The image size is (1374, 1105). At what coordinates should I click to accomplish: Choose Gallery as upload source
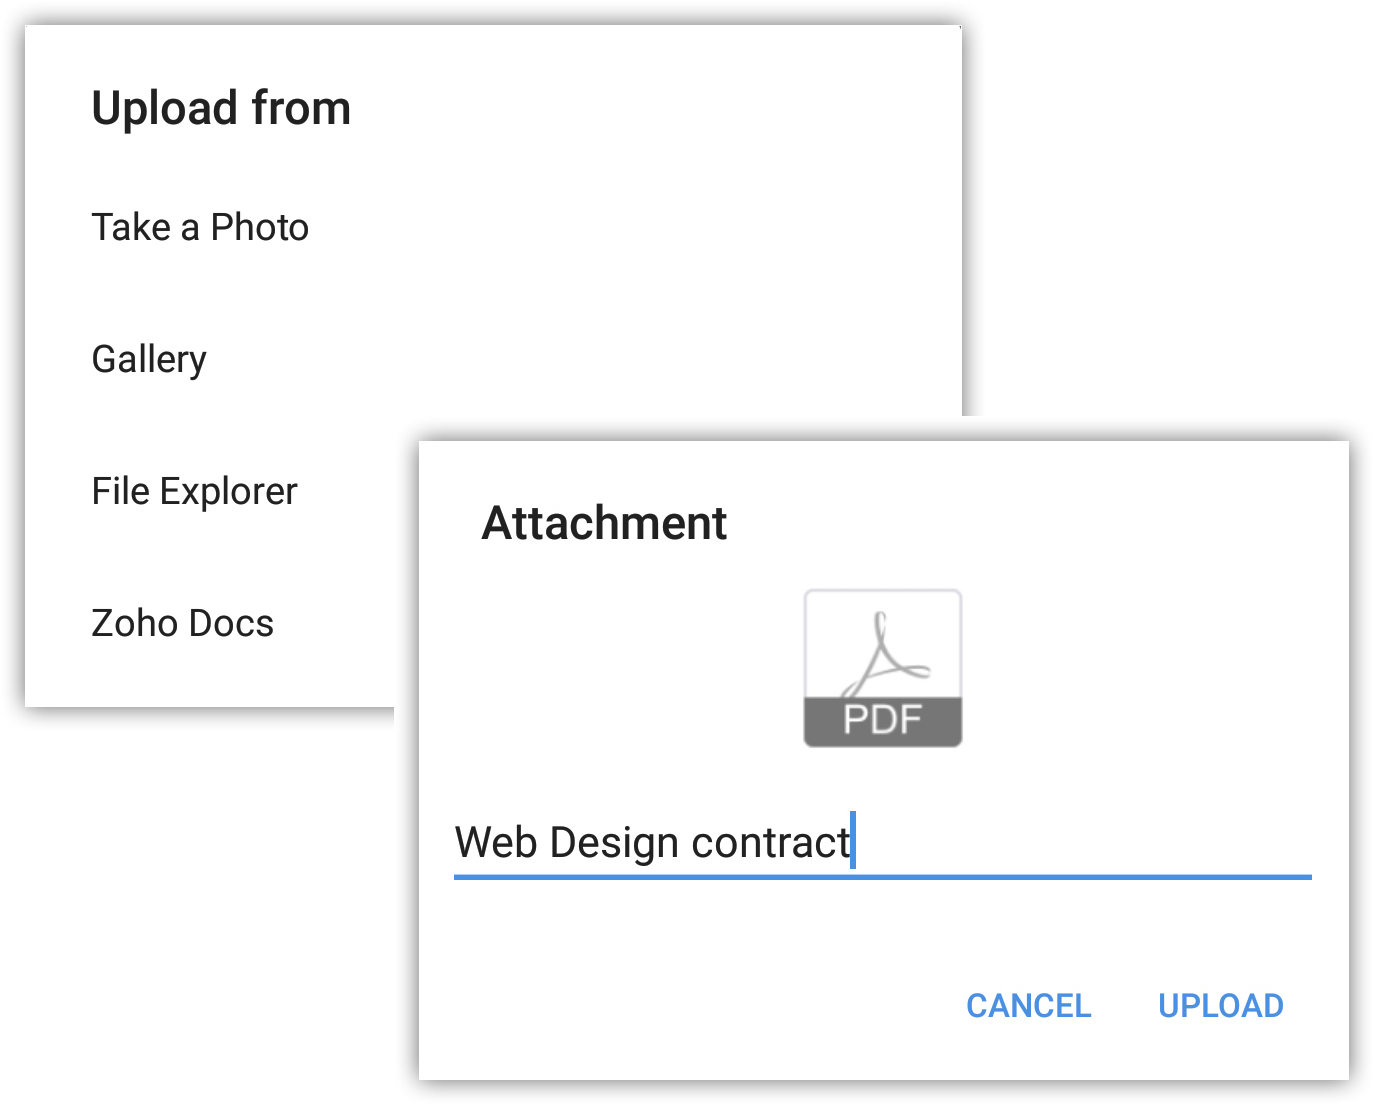[x=149, y=359]
